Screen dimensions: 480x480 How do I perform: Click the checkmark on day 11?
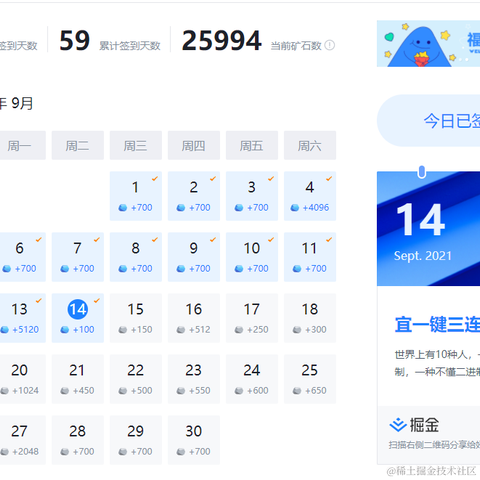(329, 240)
